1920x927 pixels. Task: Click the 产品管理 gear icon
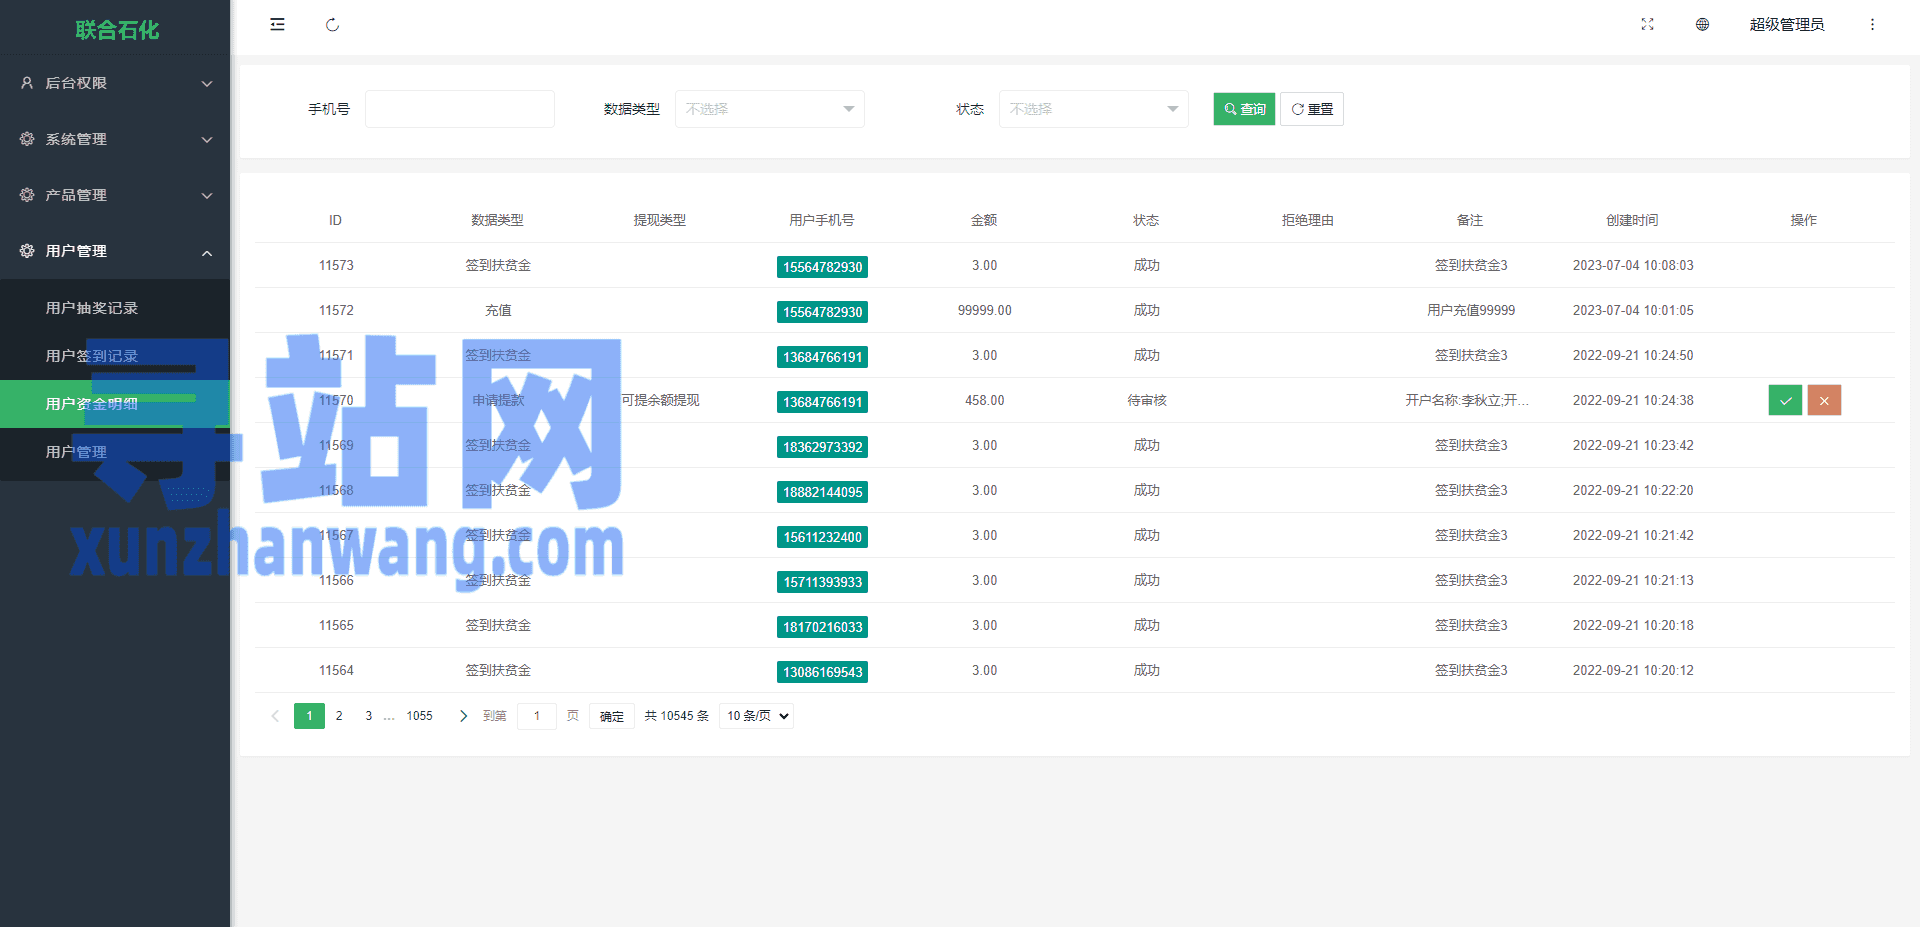coord(27,195)
